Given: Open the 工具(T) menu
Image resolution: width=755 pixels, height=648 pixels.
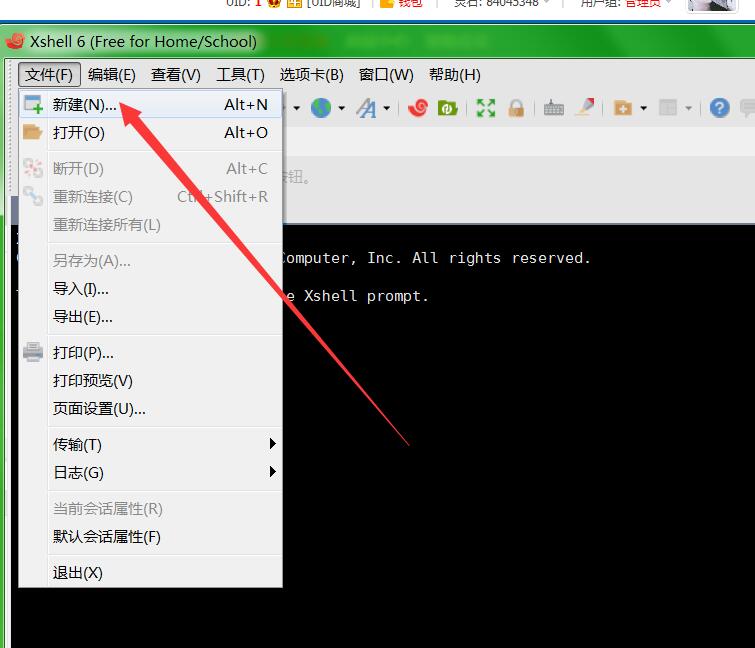Looking at the screenshot, I should tap(240, 75).
